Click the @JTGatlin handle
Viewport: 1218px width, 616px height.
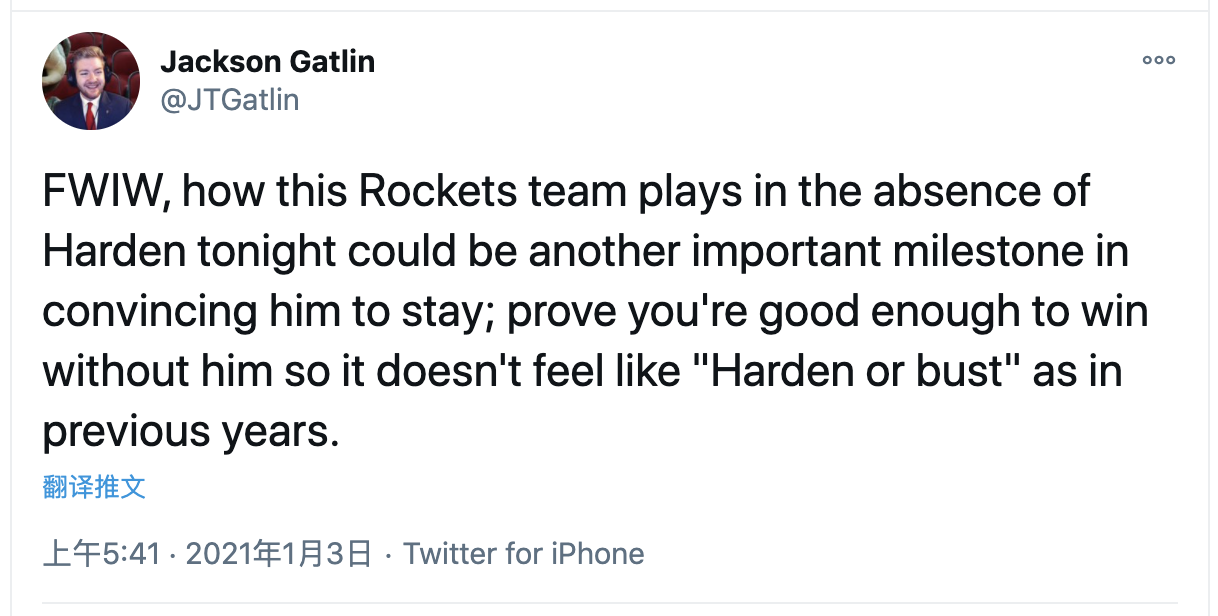click(229, 99)
